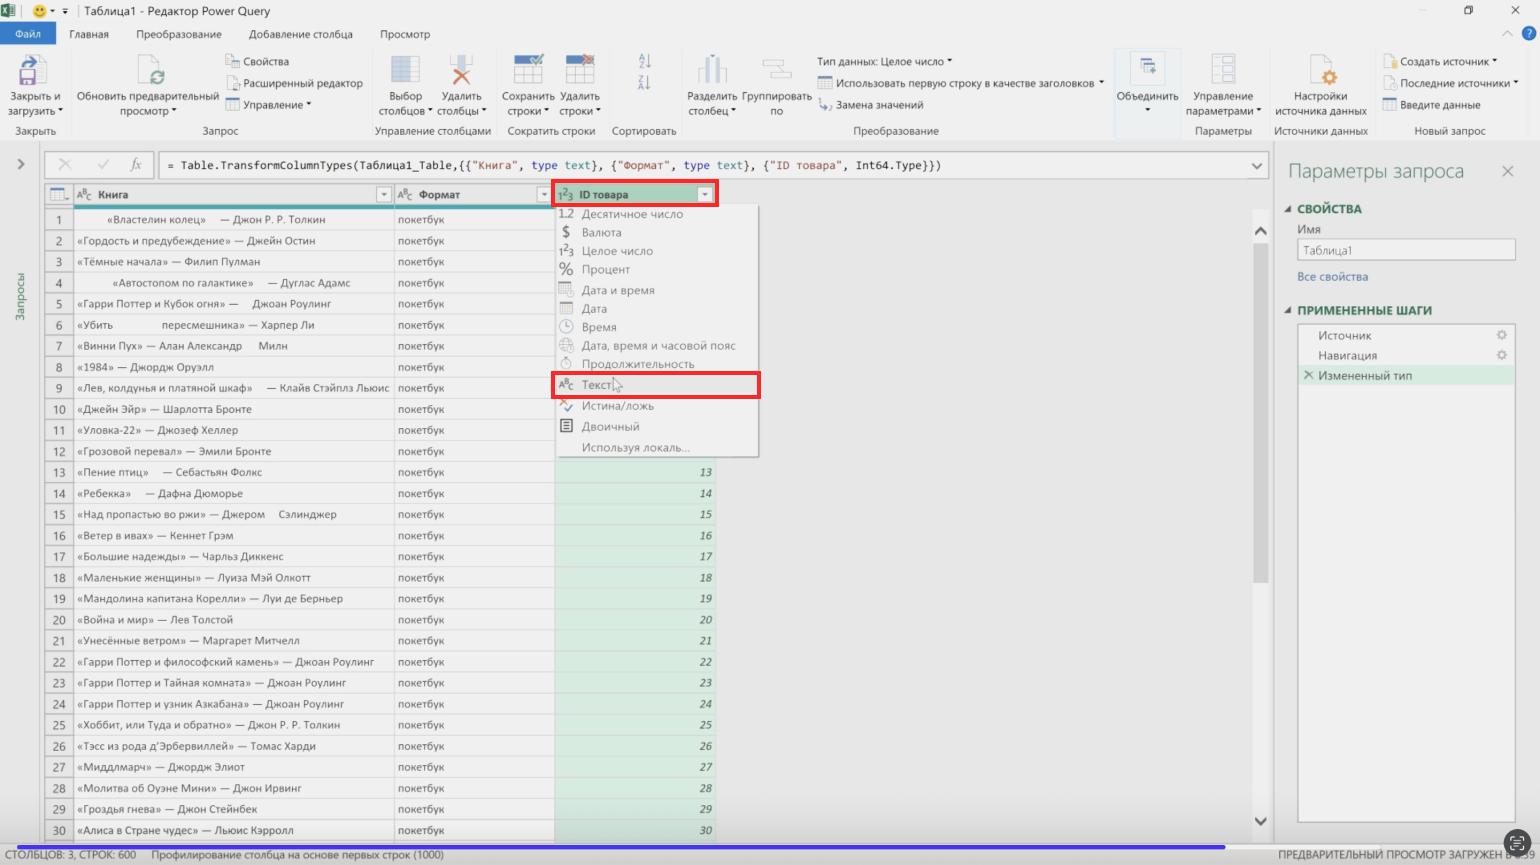Click the Refresh Preview icon

151,71
